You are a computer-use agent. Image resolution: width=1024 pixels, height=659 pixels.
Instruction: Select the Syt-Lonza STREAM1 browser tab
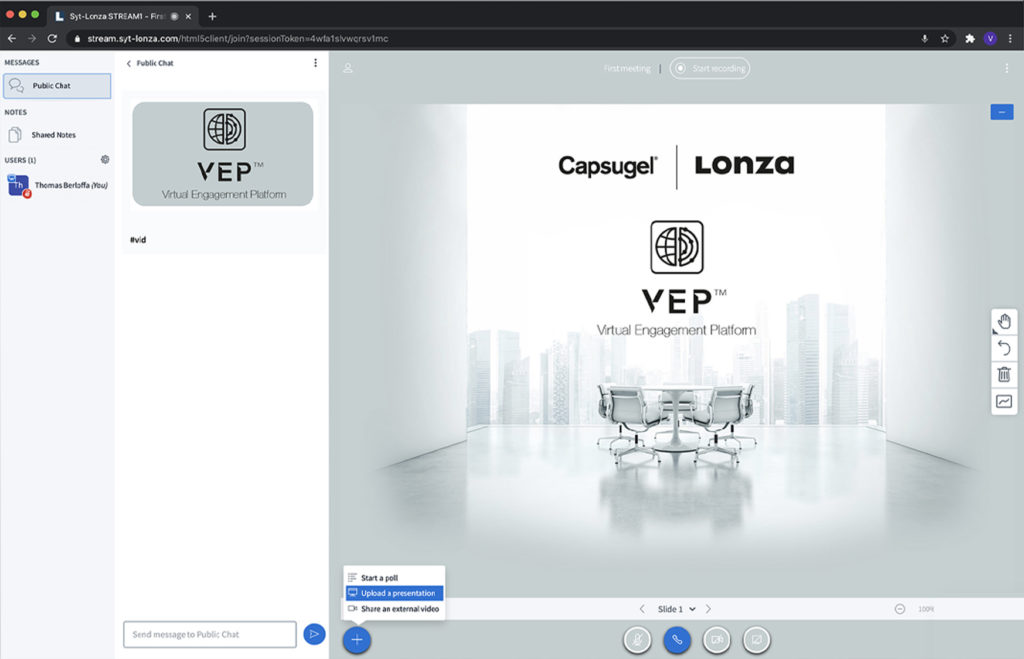point(124,16)
